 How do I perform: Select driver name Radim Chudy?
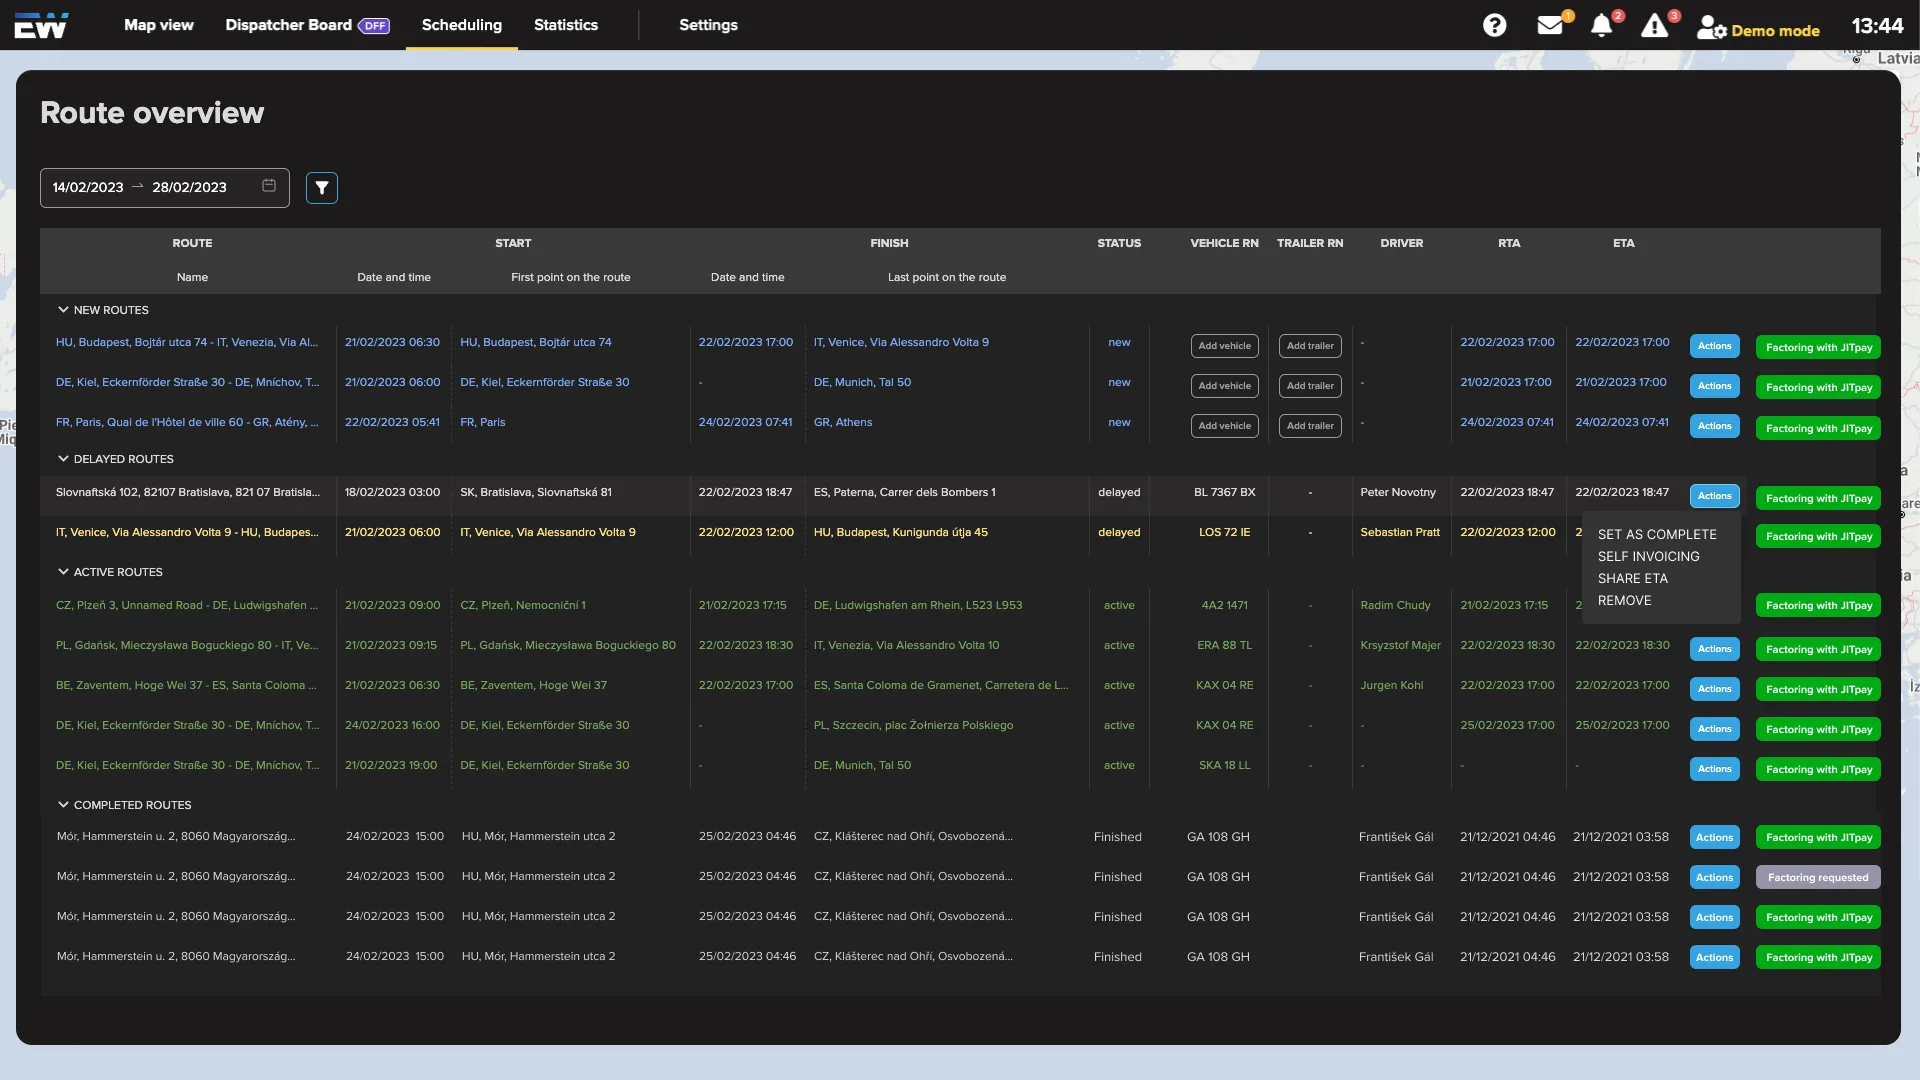click(1395, 605)
